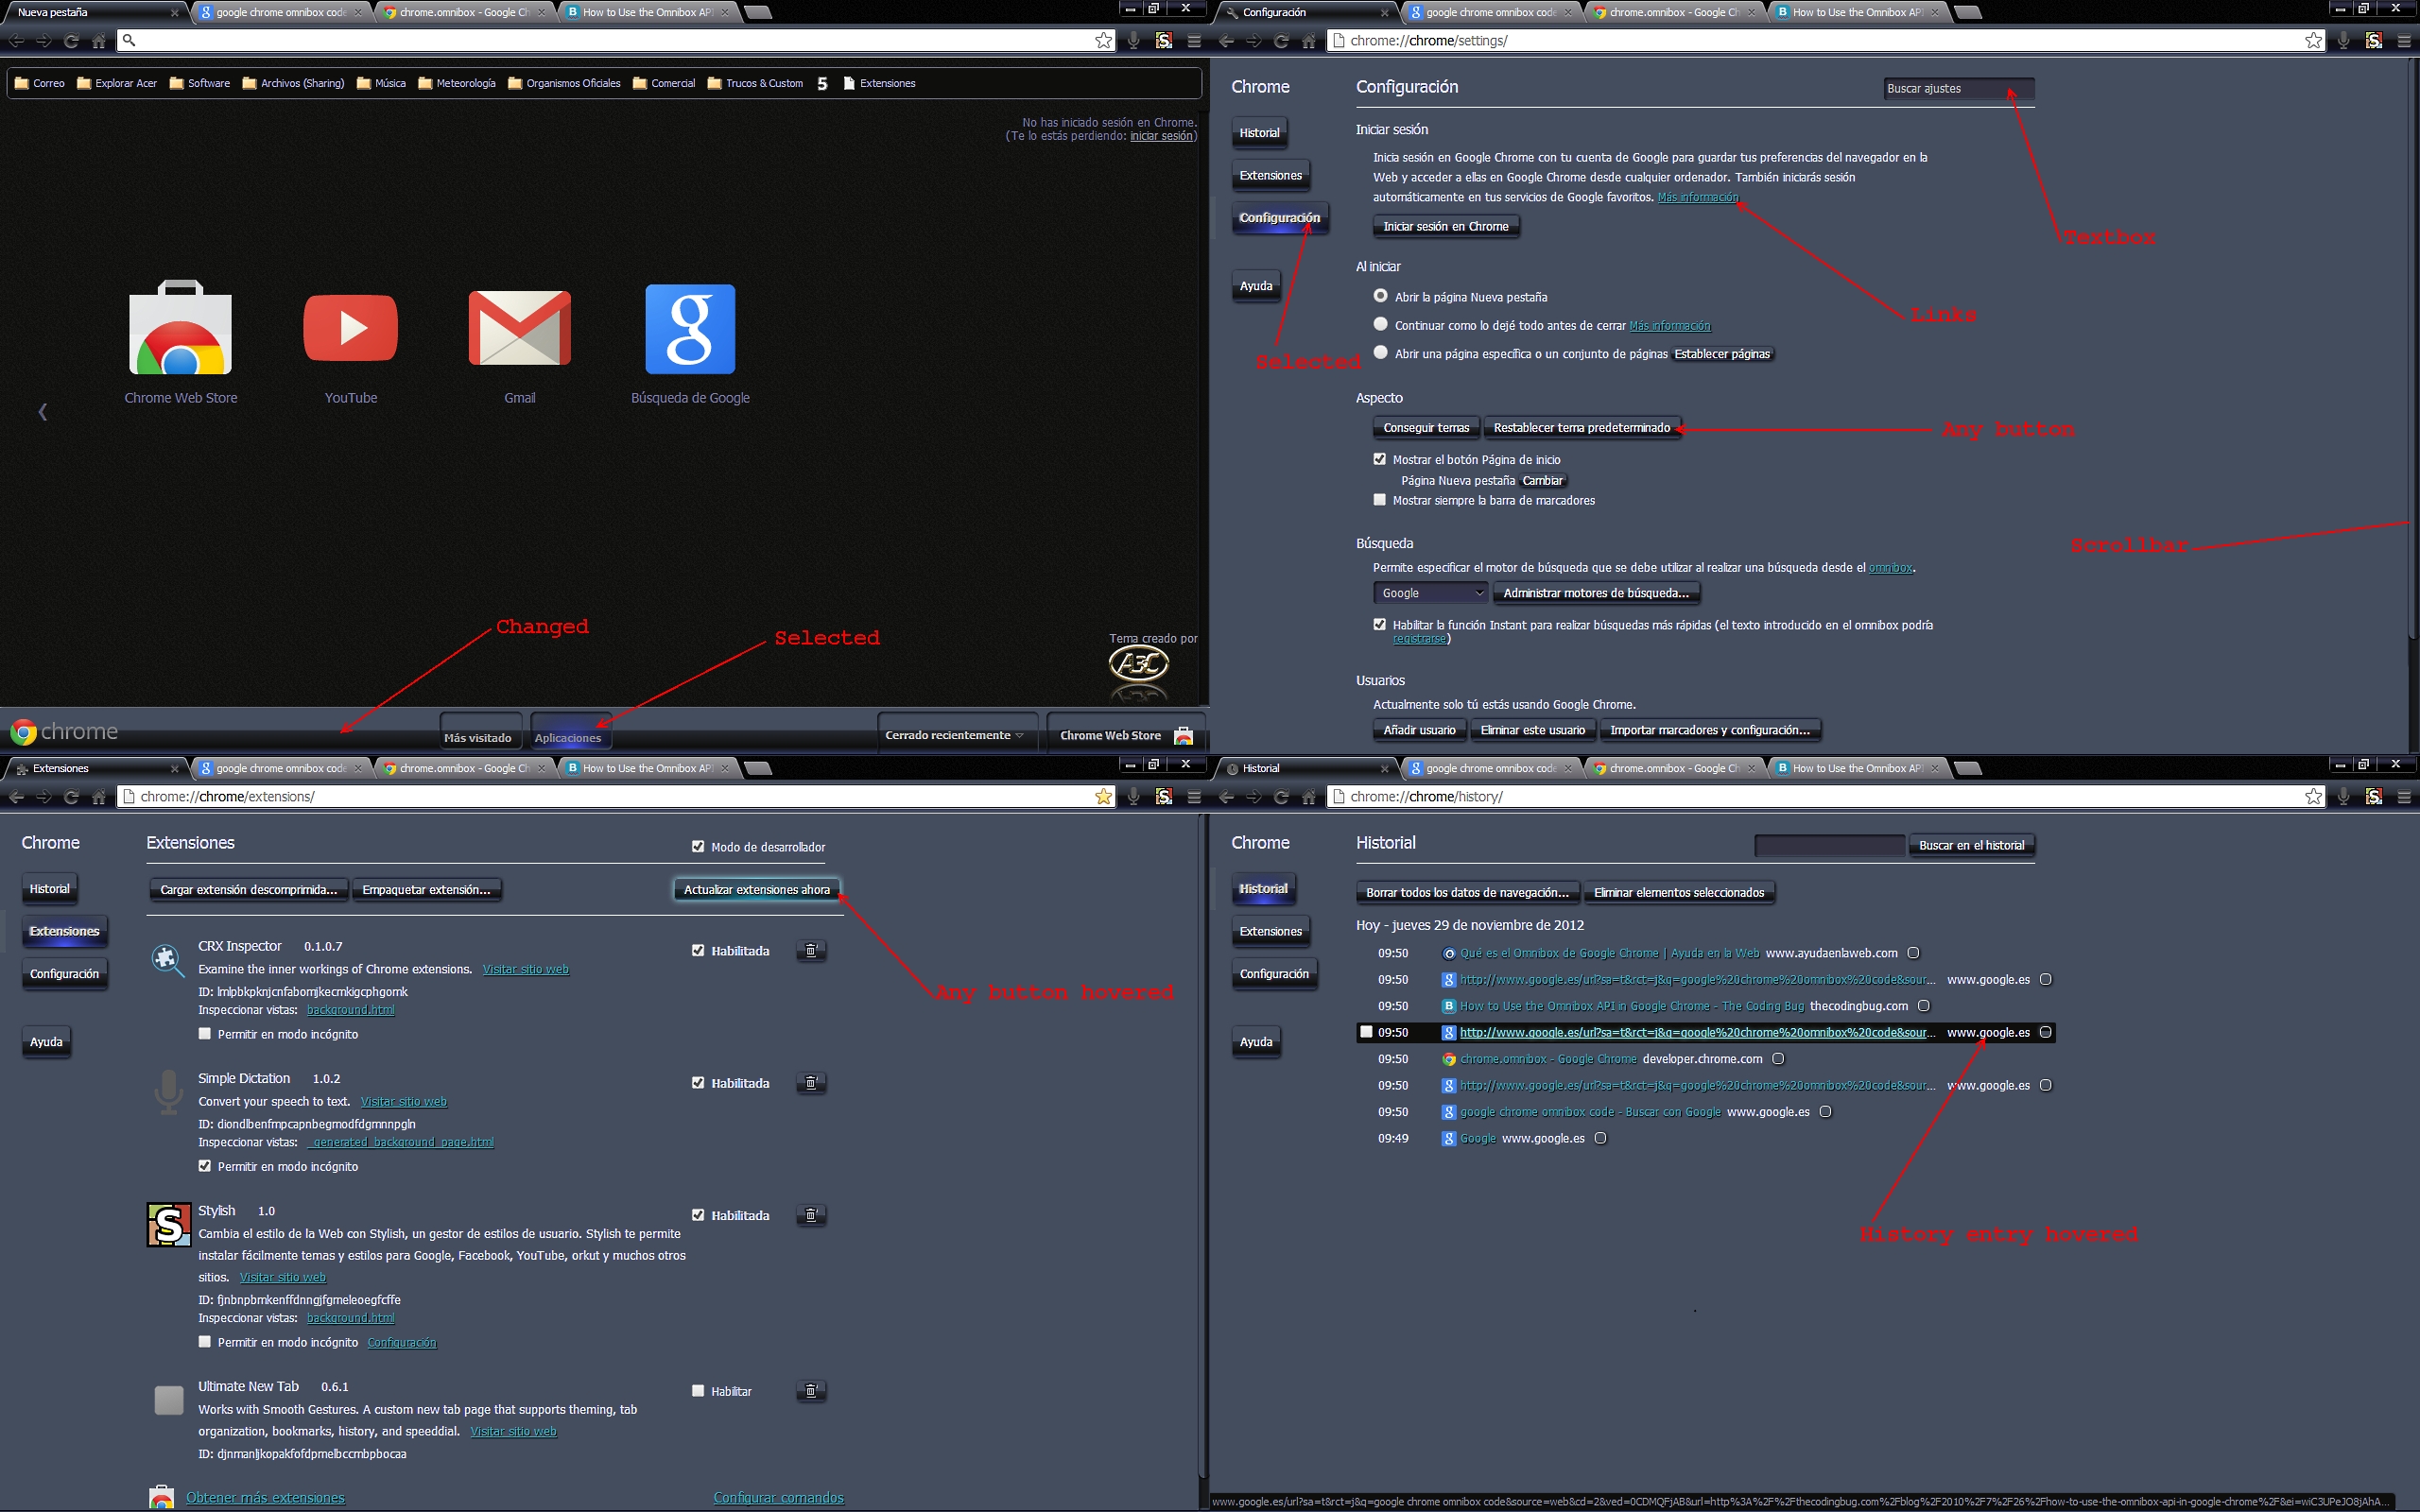Click the reload icon in the Nueva pestaña window
2420x1512 pixels.
71,41
